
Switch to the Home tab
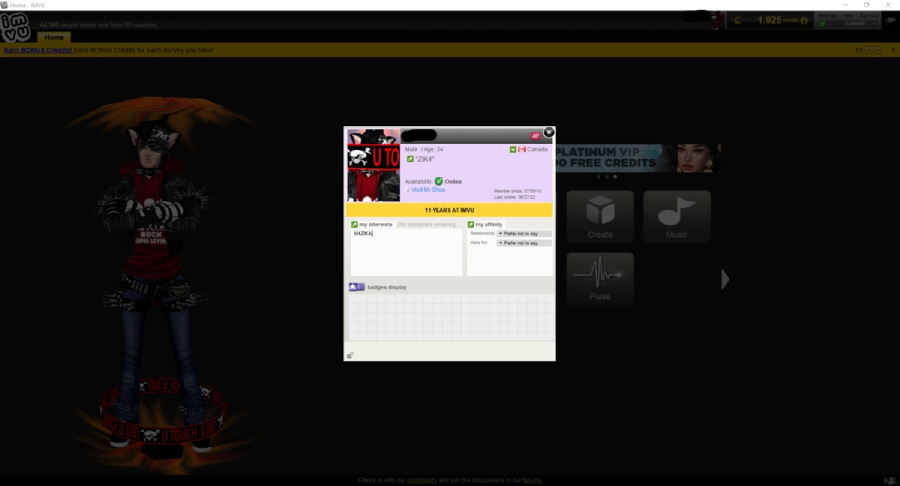coord(54,37)
